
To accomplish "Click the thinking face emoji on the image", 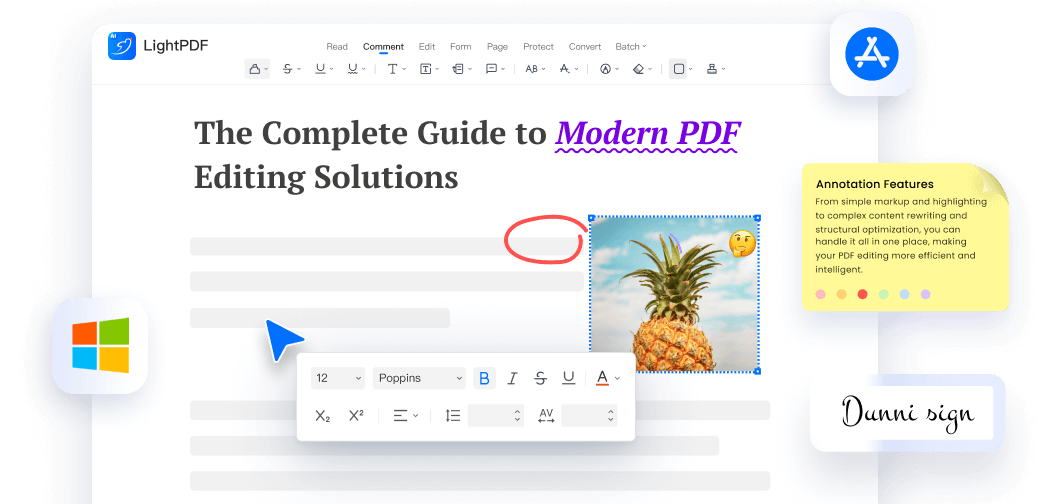I will tap(742, 244).
